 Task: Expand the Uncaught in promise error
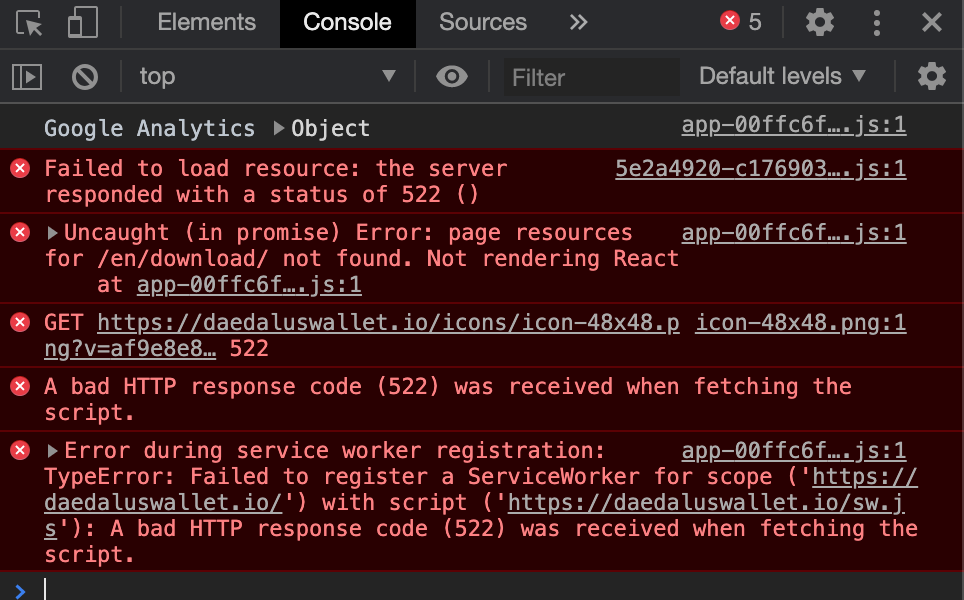(53, 233)
